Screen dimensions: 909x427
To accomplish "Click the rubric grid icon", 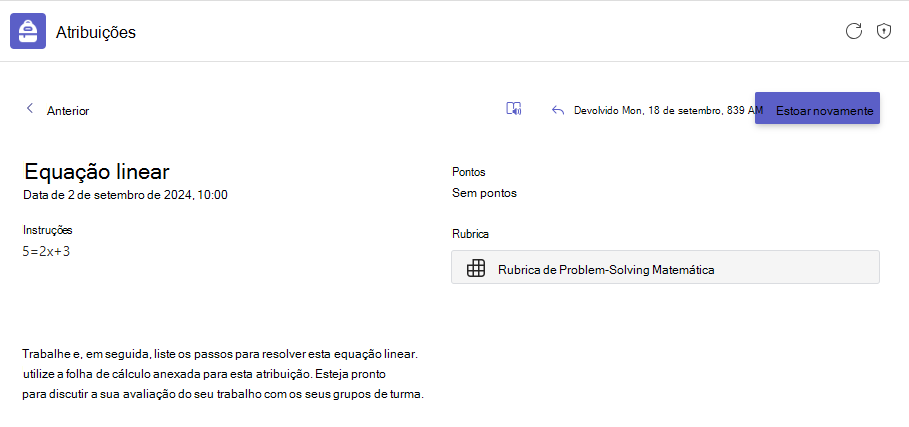I will click(x=476, y=268).
